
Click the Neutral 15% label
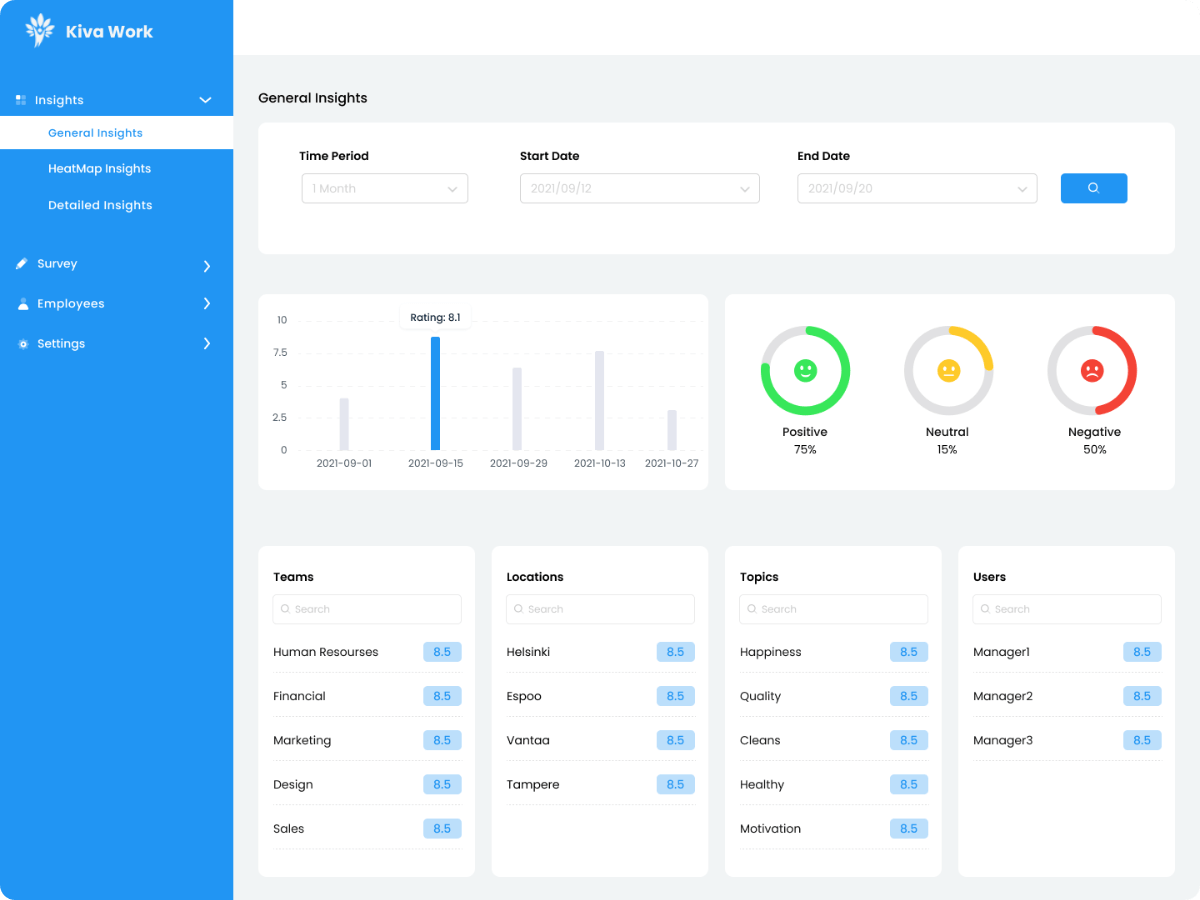pos(947,441)
